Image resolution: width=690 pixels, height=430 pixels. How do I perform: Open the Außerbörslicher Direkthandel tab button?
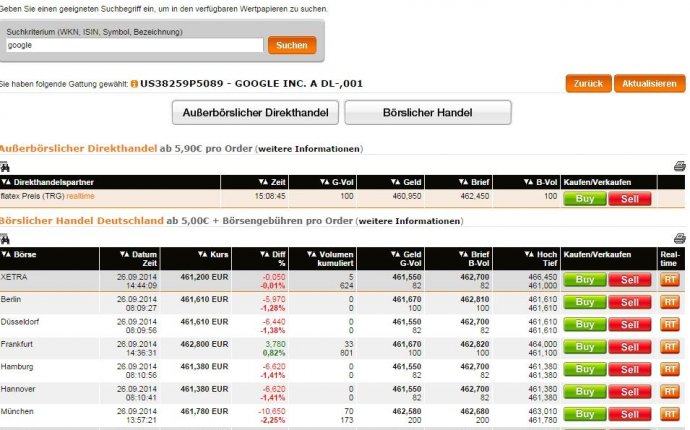click(x=255, y=113)
